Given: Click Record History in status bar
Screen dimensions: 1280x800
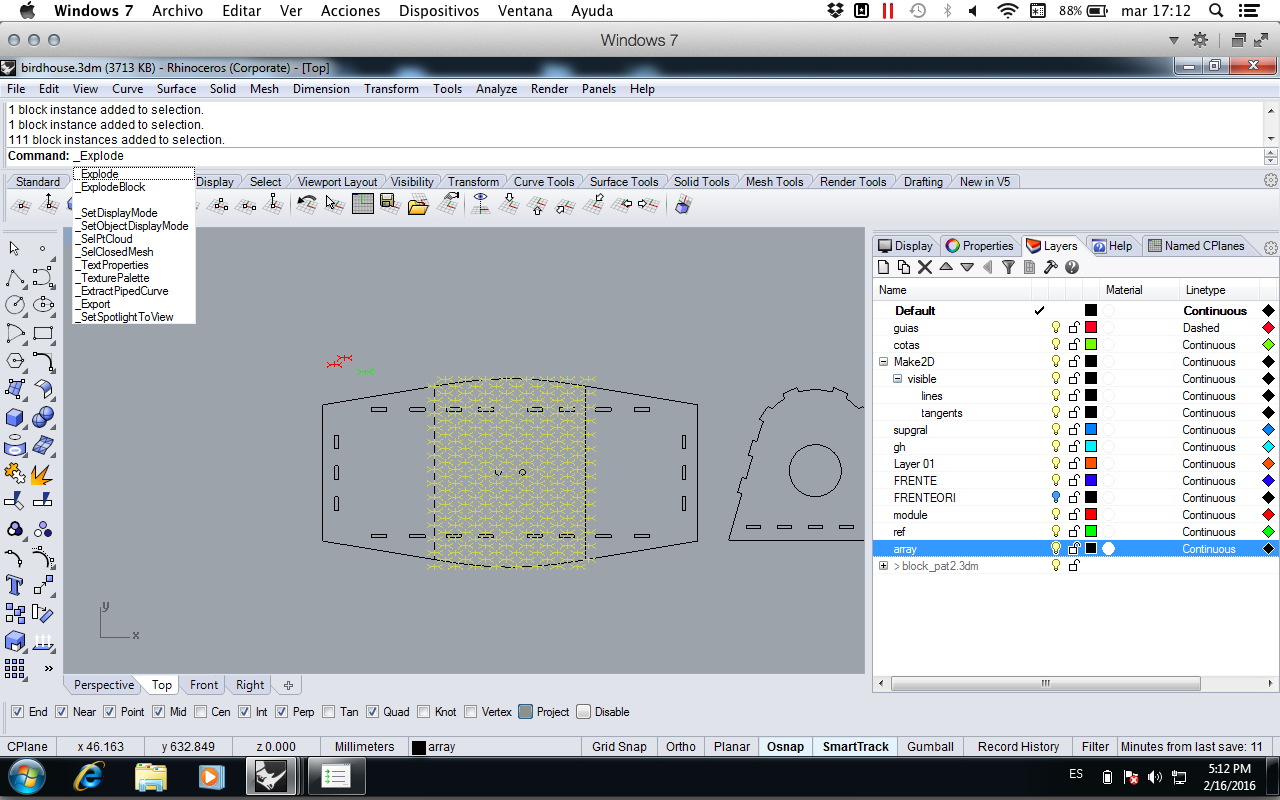Looking at the screenshot, I should pyautogui.click(x=1018, y=747).
